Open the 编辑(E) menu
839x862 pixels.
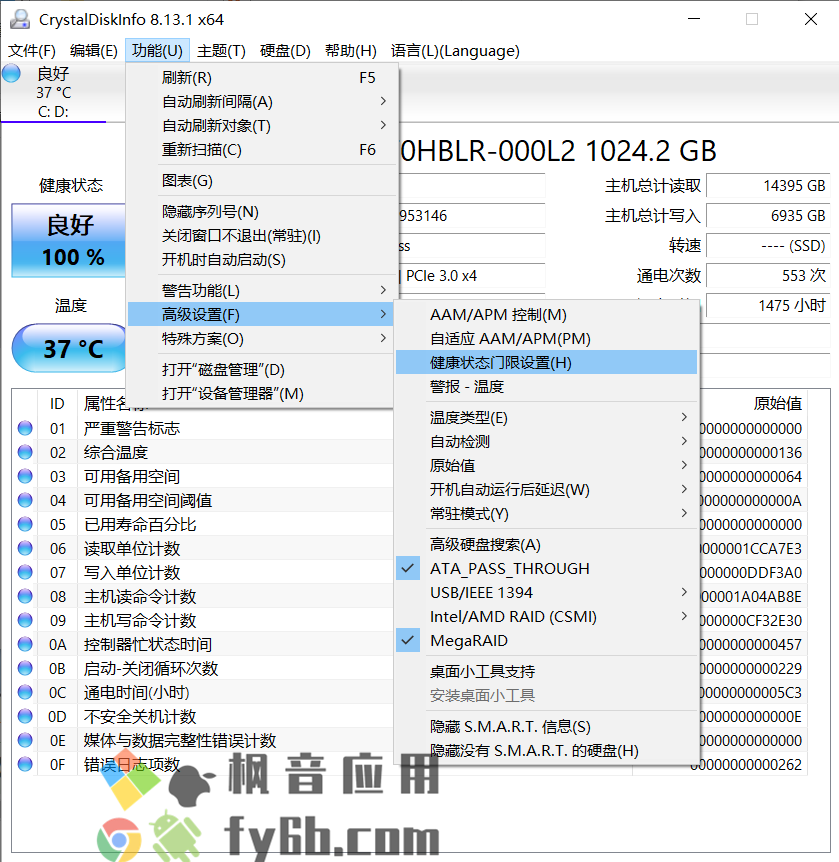coord(93,51)
